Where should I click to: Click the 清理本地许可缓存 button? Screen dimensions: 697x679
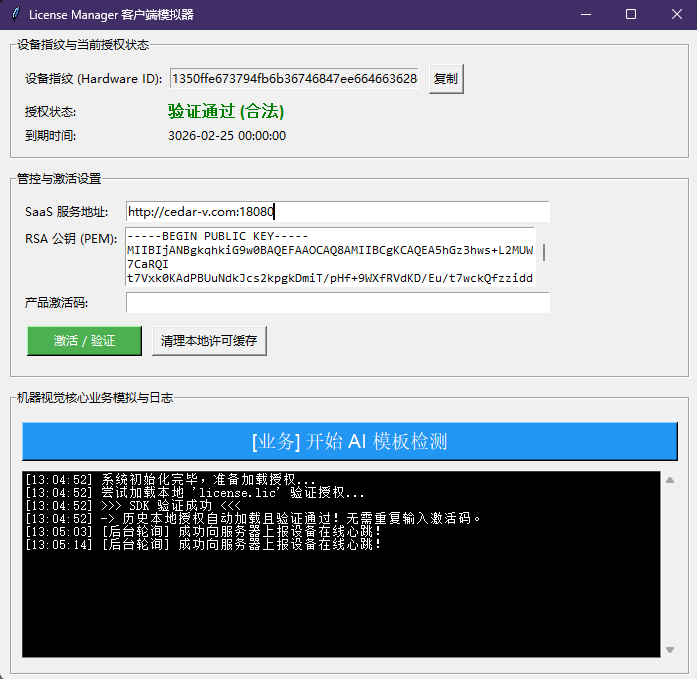(209, 341)
